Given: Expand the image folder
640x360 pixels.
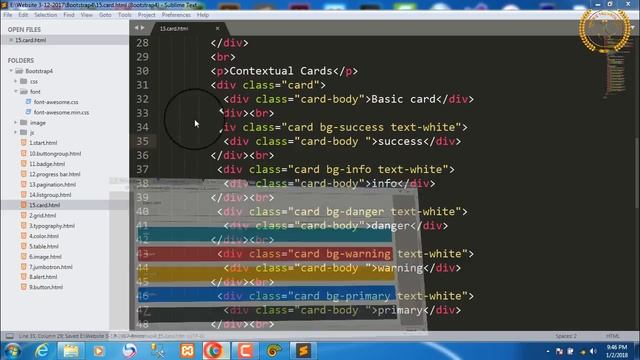Looking at the screenshot, I should (x=16, y=122).
